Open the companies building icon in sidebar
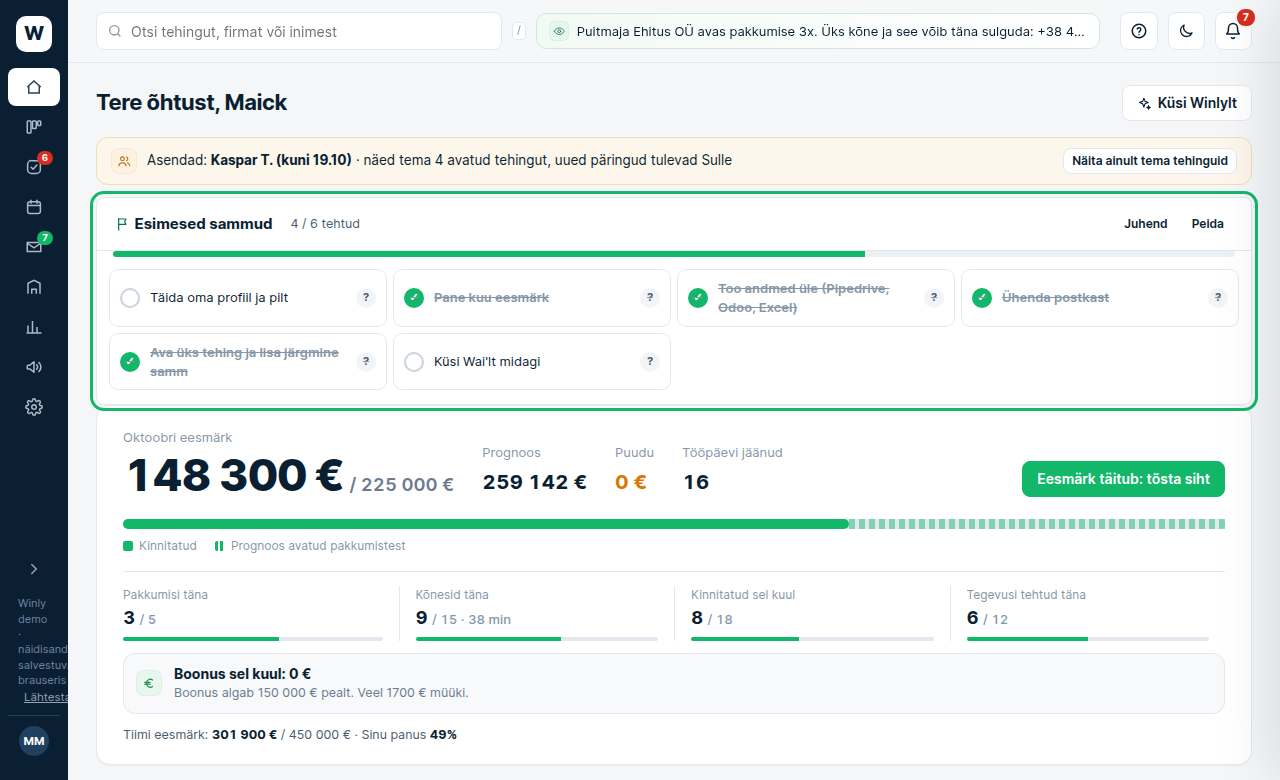Image resolution: width=1280 pixels, height=780 pixels. pyautogui.click(x=34, y=287)
